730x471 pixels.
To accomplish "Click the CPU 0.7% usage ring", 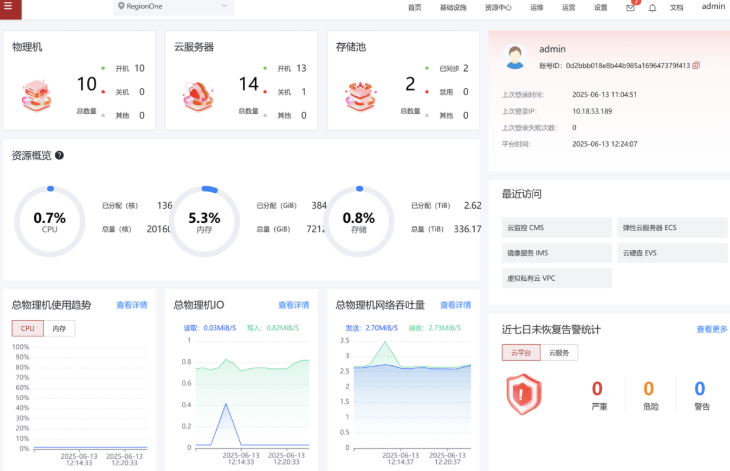I will pyautogui.click(x=49, y=221).
